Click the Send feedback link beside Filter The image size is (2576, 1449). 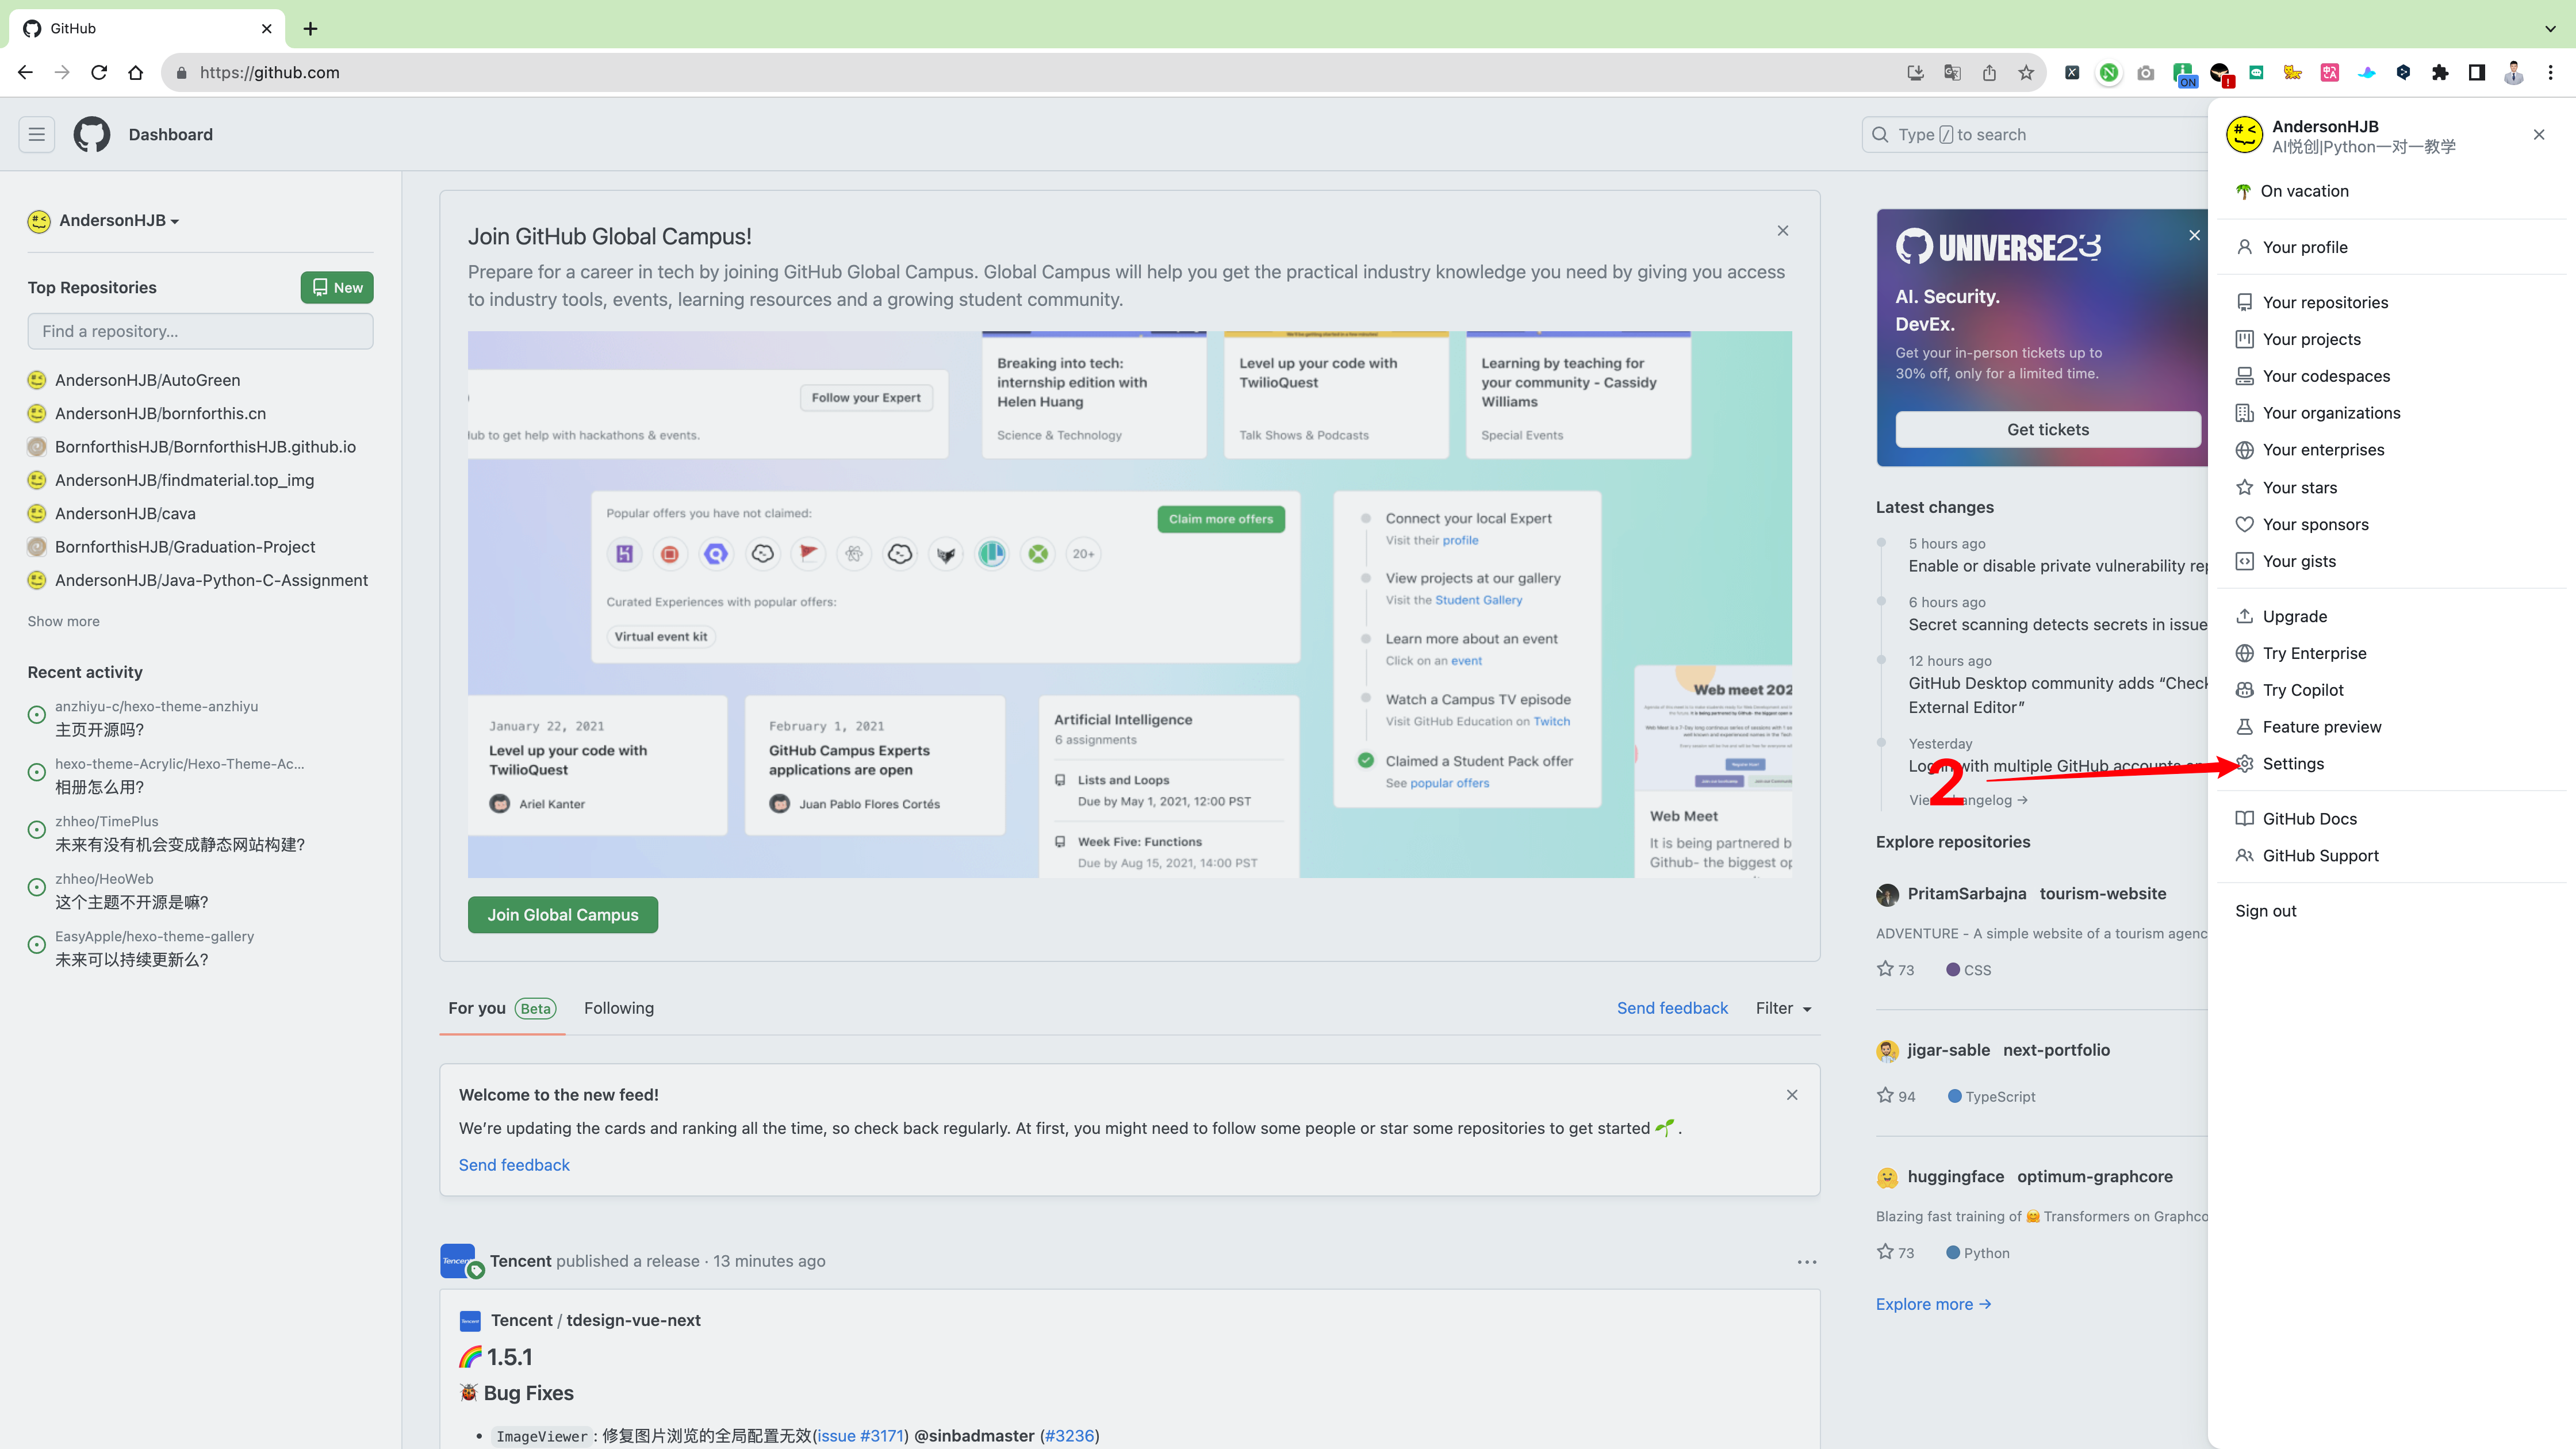1672,1008
